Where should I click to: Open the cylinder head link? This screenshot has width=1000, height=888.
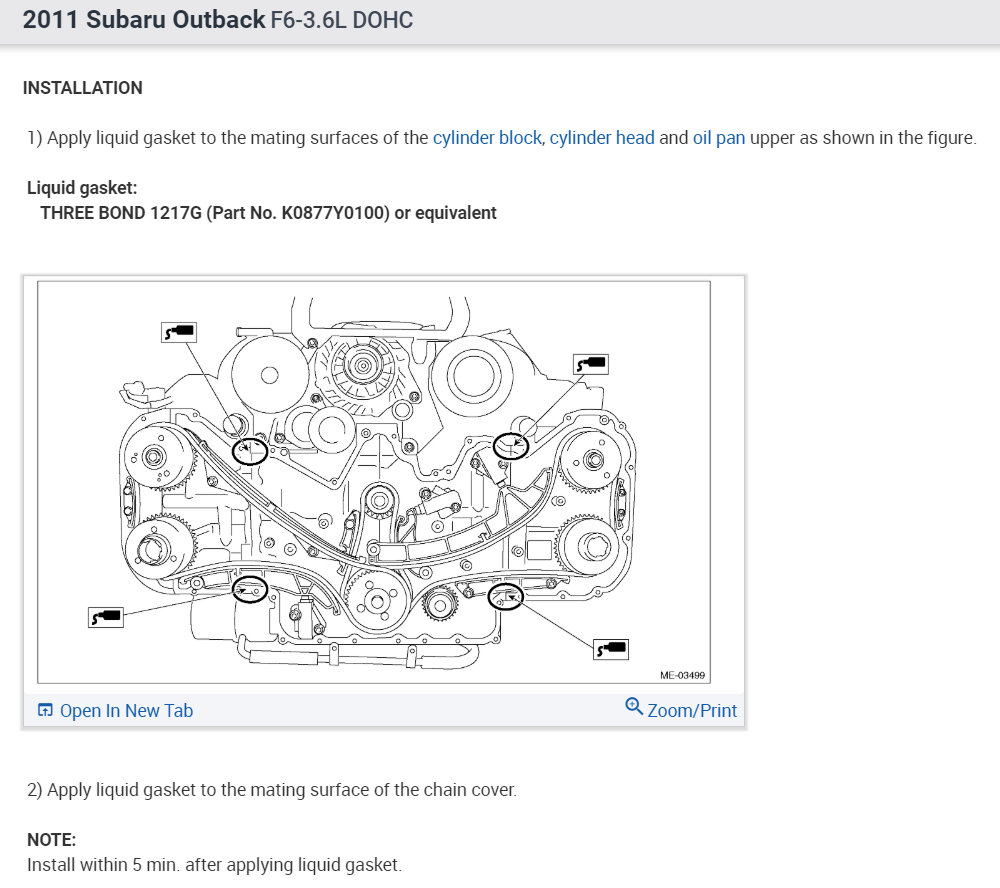click(602, 138)
